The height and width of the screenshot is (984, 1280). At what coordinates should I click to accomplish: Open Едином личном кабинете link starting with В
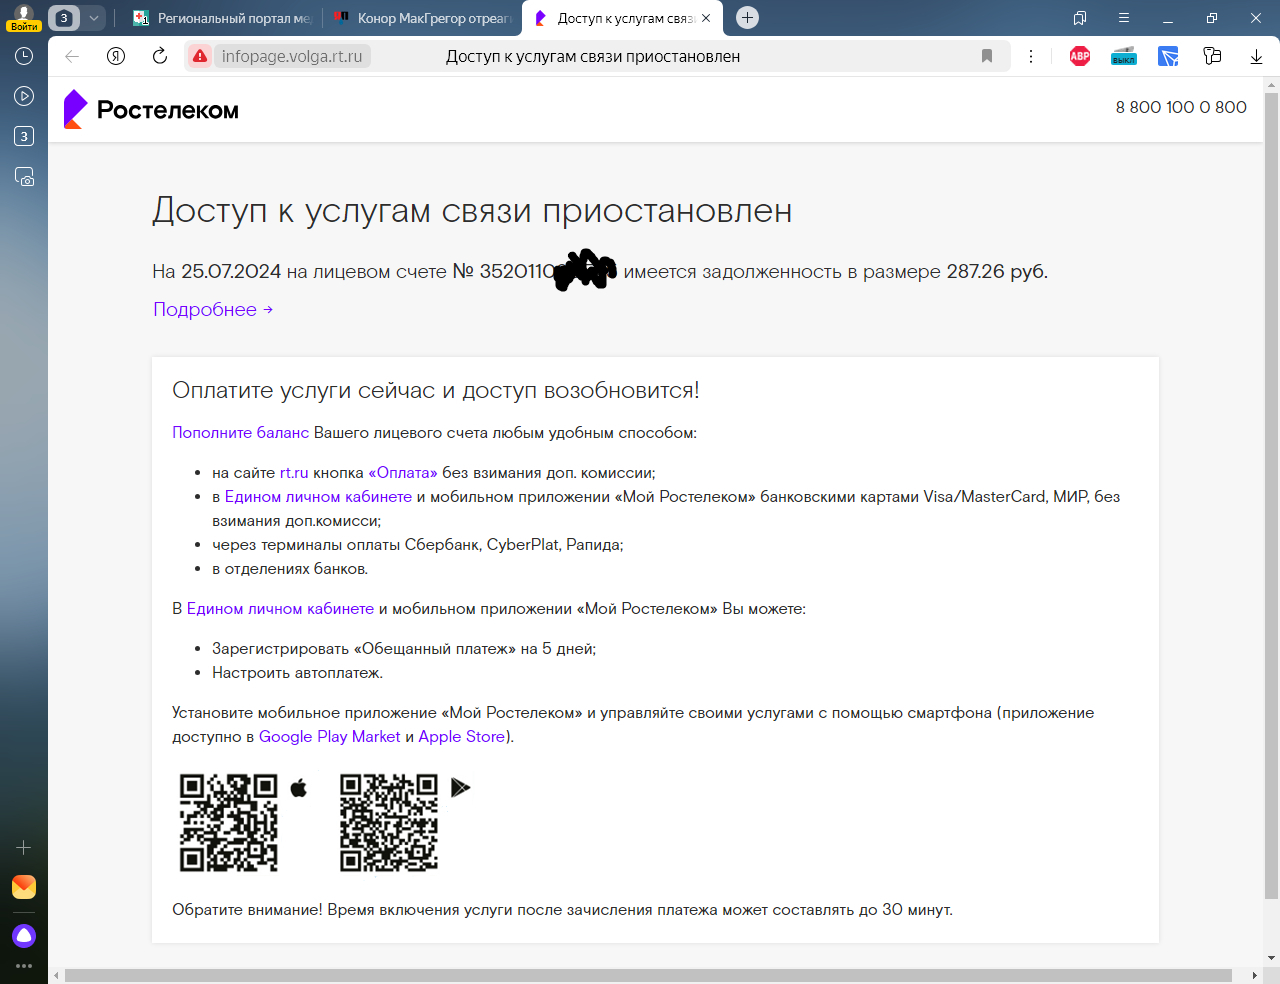click(x=280, y=609)
